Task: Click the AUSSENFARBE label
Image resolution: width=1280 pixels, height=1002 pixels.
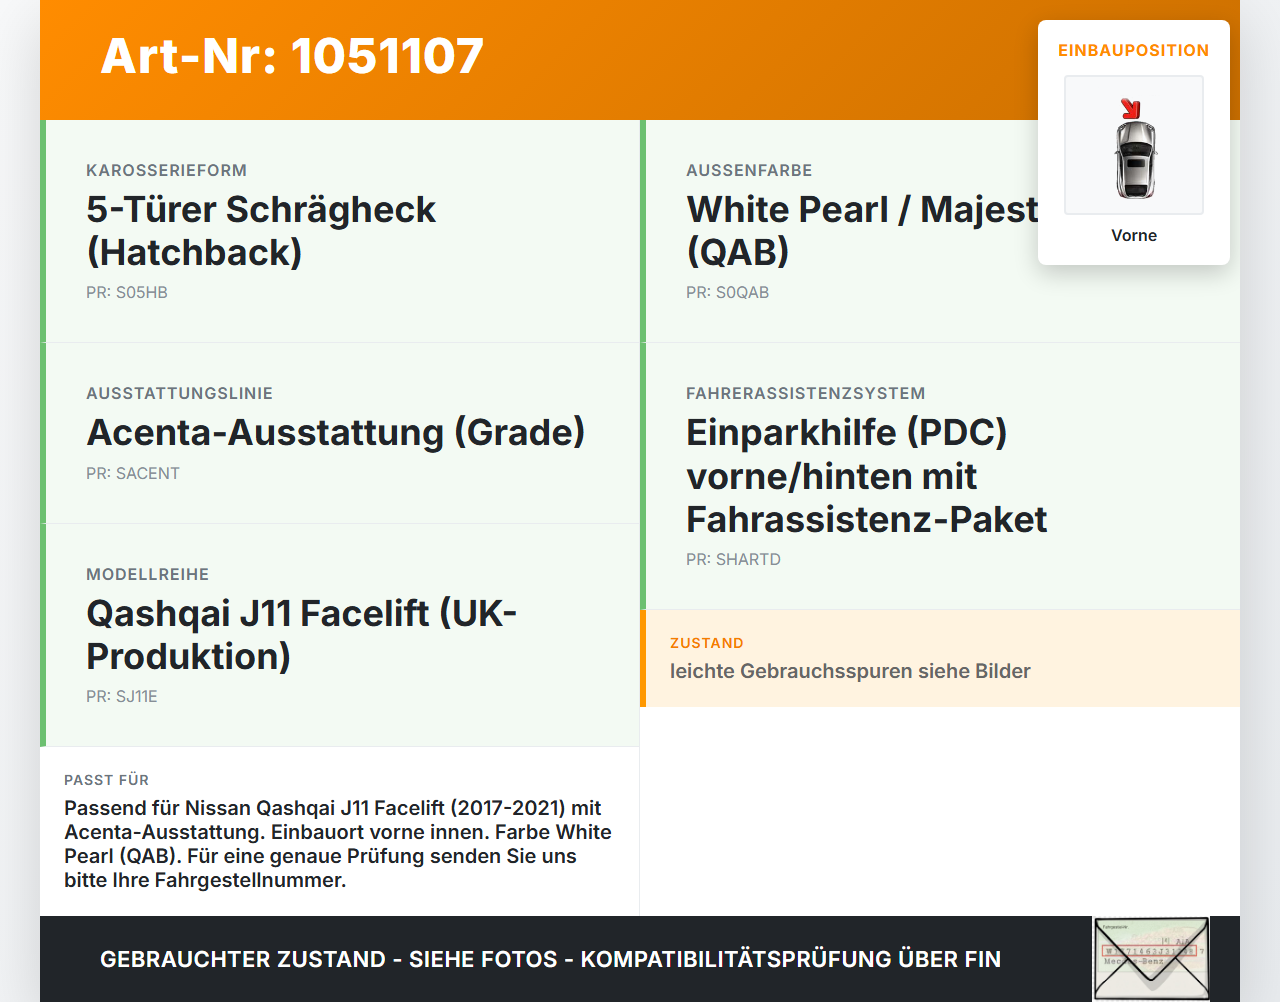Action: coord(749,170)
